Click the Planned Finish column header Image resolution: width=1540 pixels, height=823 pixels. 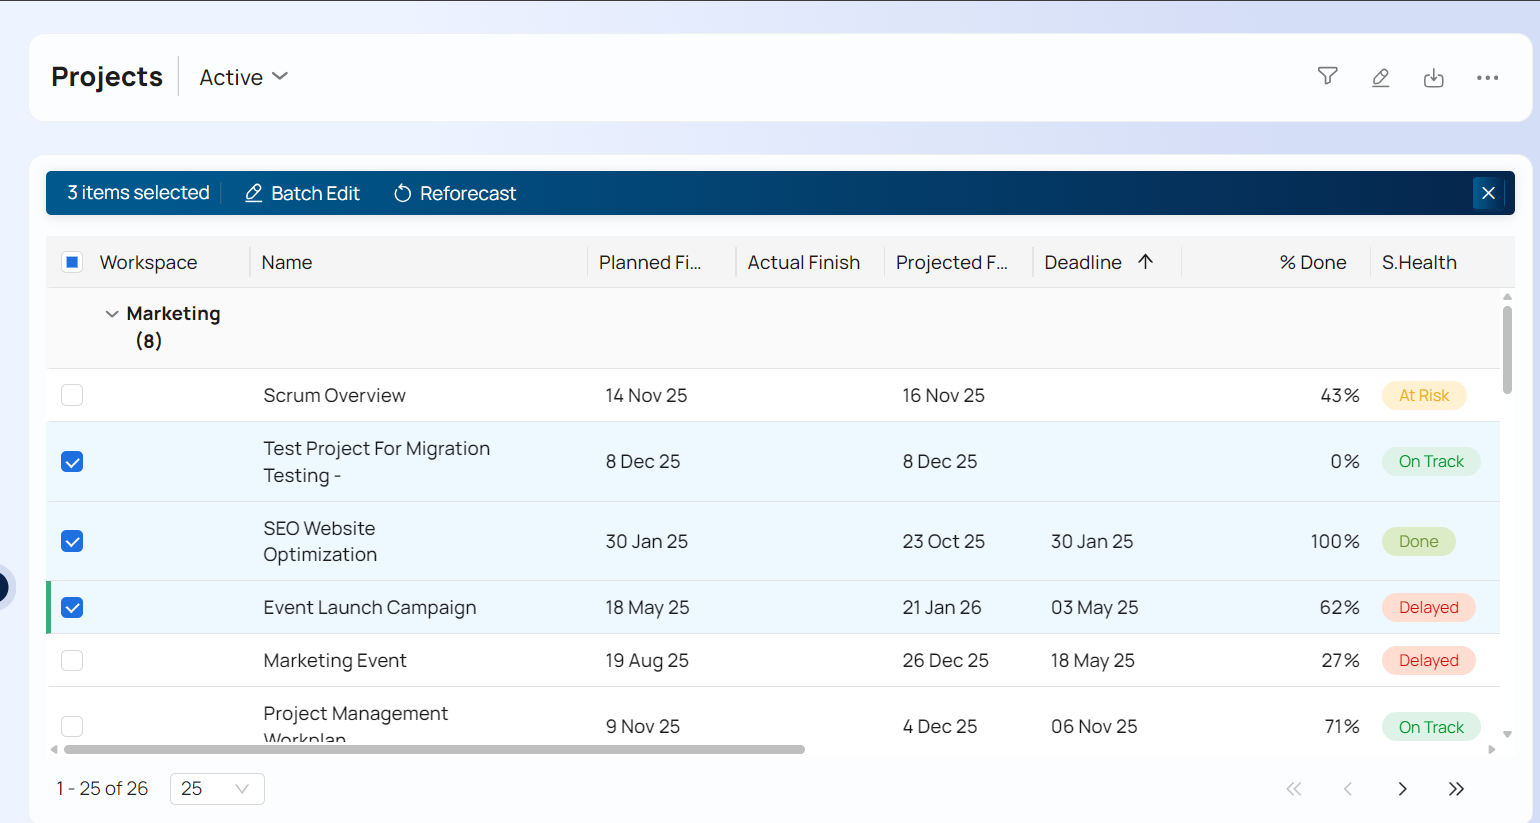point(650,262)
